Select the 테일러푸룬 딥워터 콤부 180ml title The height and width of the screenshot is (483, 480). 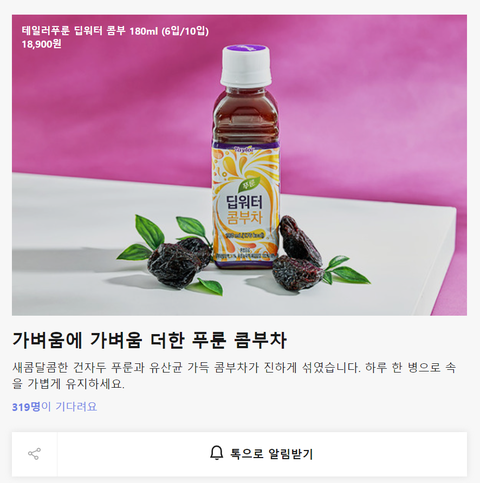(115, 31)
